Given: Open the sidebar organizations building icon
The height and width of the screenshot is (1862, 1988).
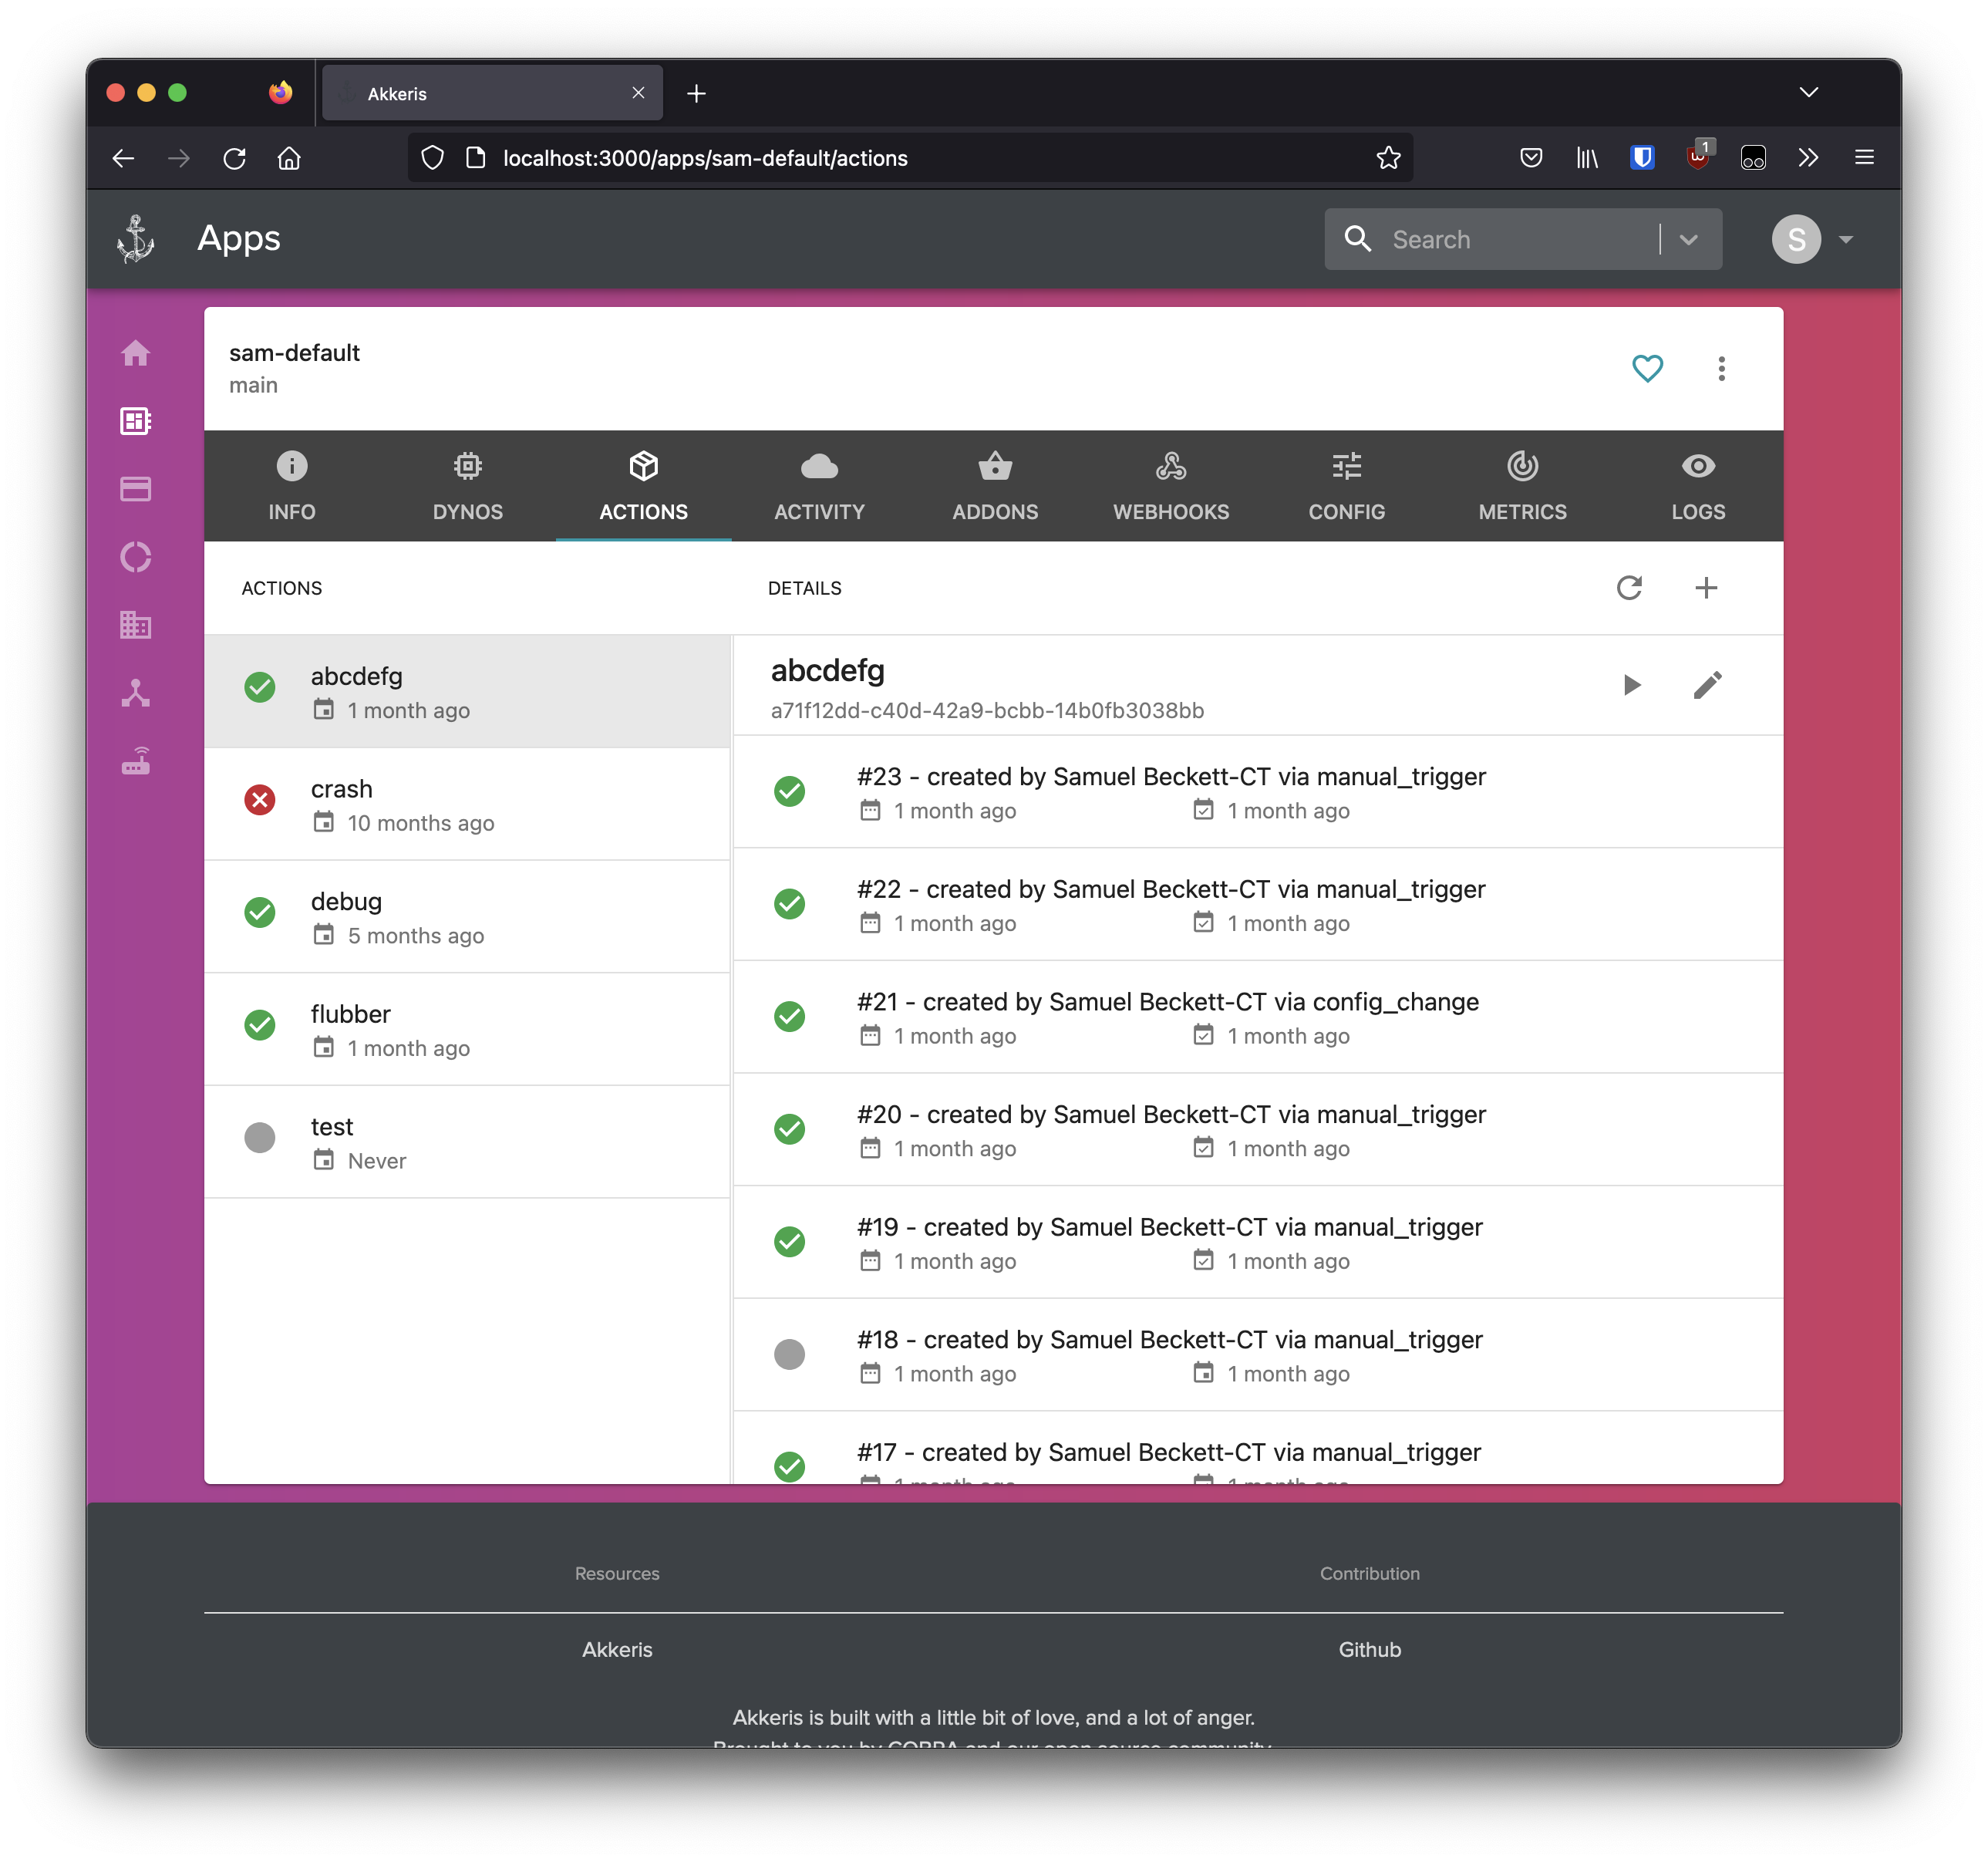Looking at the screenshot, I should click(136, 625).
